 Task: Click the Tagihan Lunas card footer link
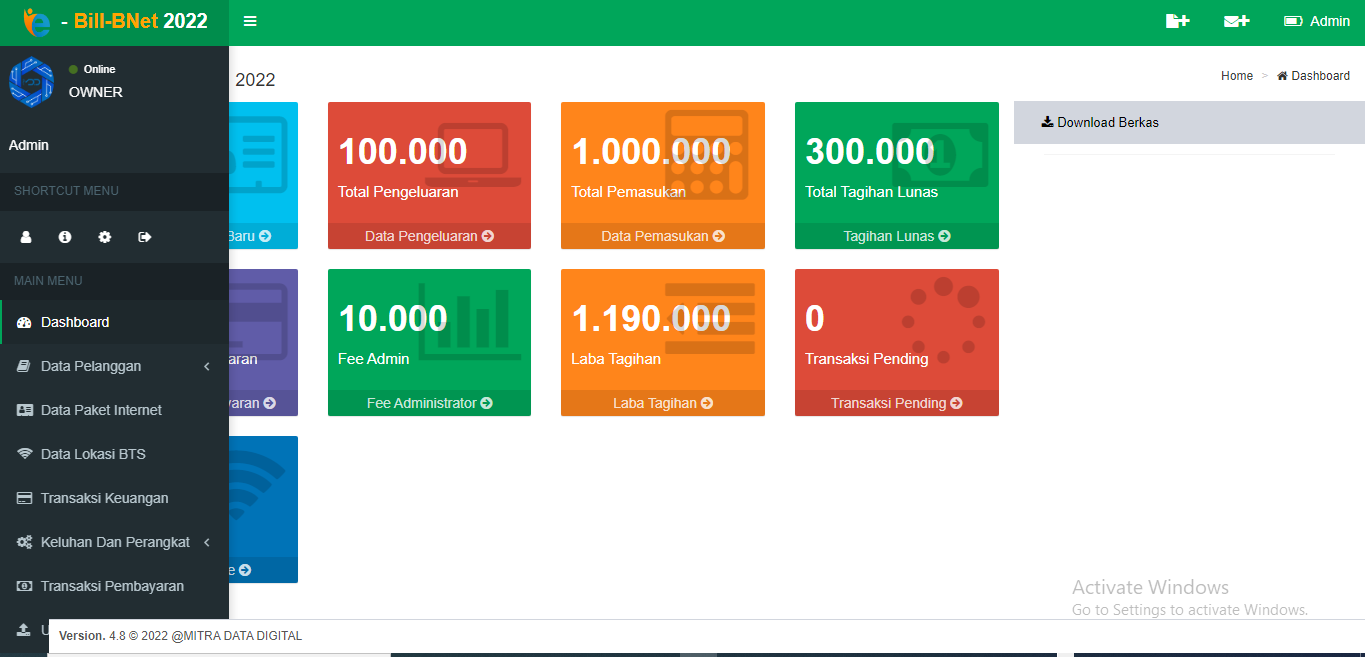click(x=896, y=236)
